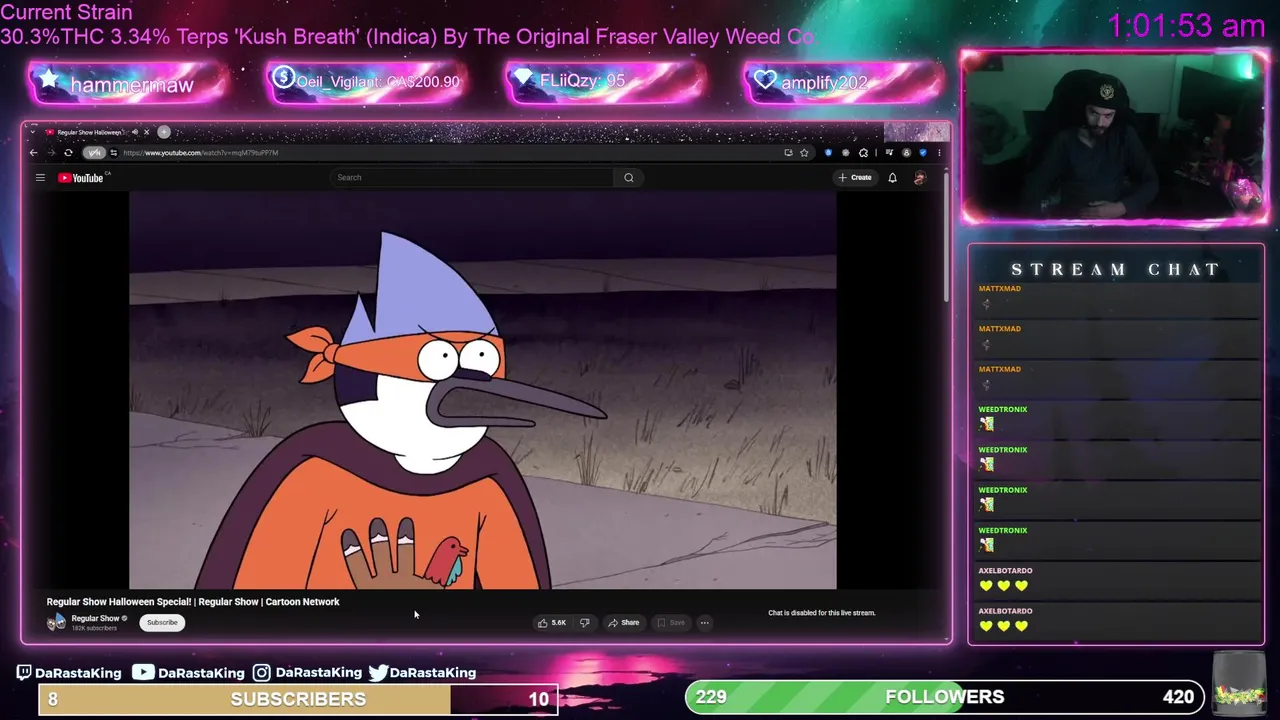Click the browser page vertical scrollbar
The image size is (1280, 720).
coord(945,237)
